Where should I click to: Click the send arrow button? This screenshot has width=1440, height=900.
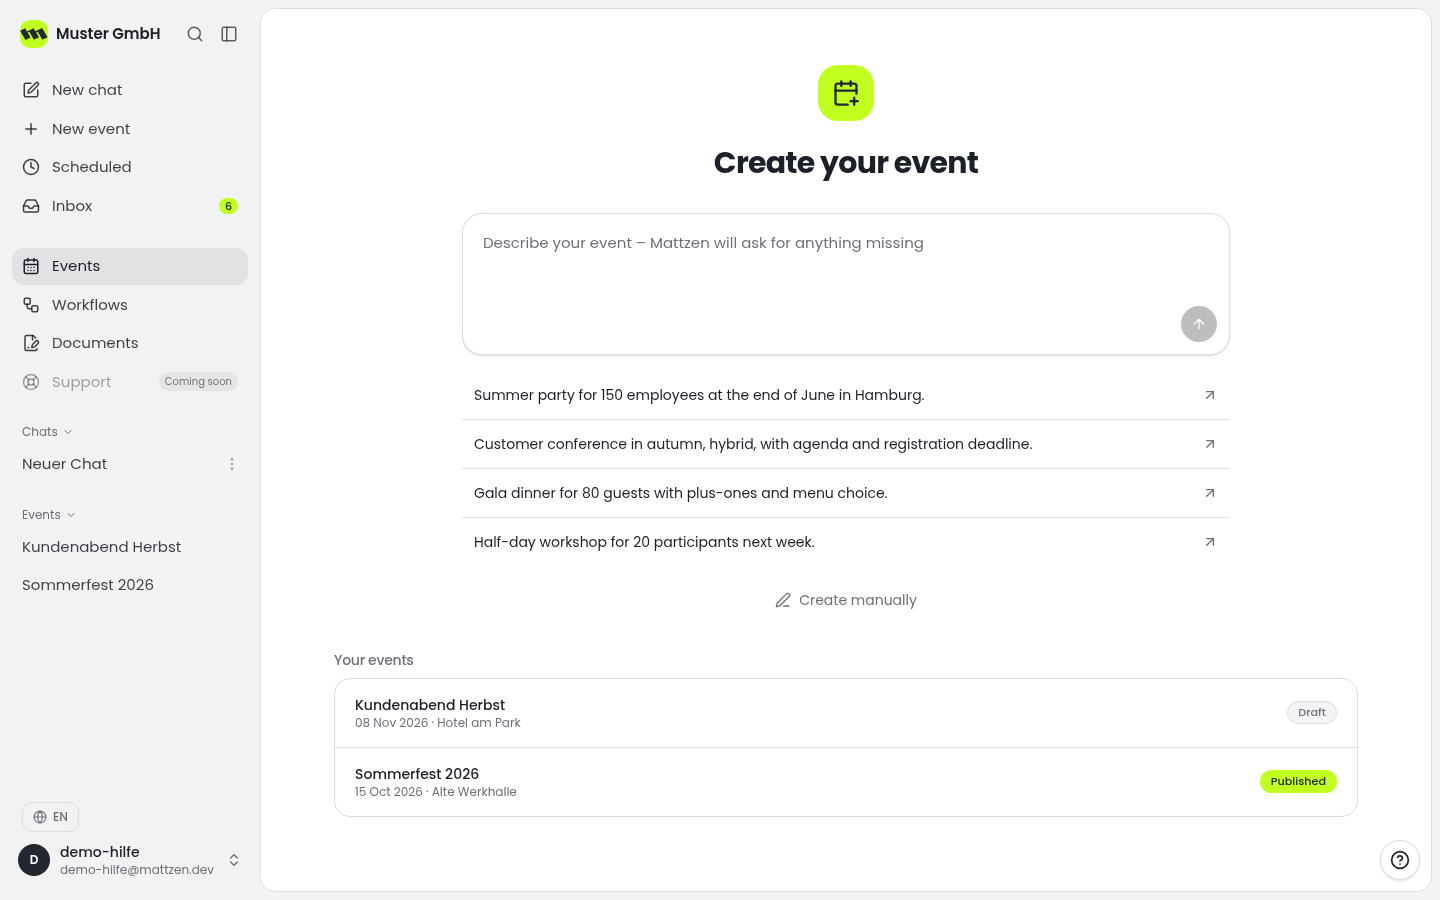tap(1199, 324)
